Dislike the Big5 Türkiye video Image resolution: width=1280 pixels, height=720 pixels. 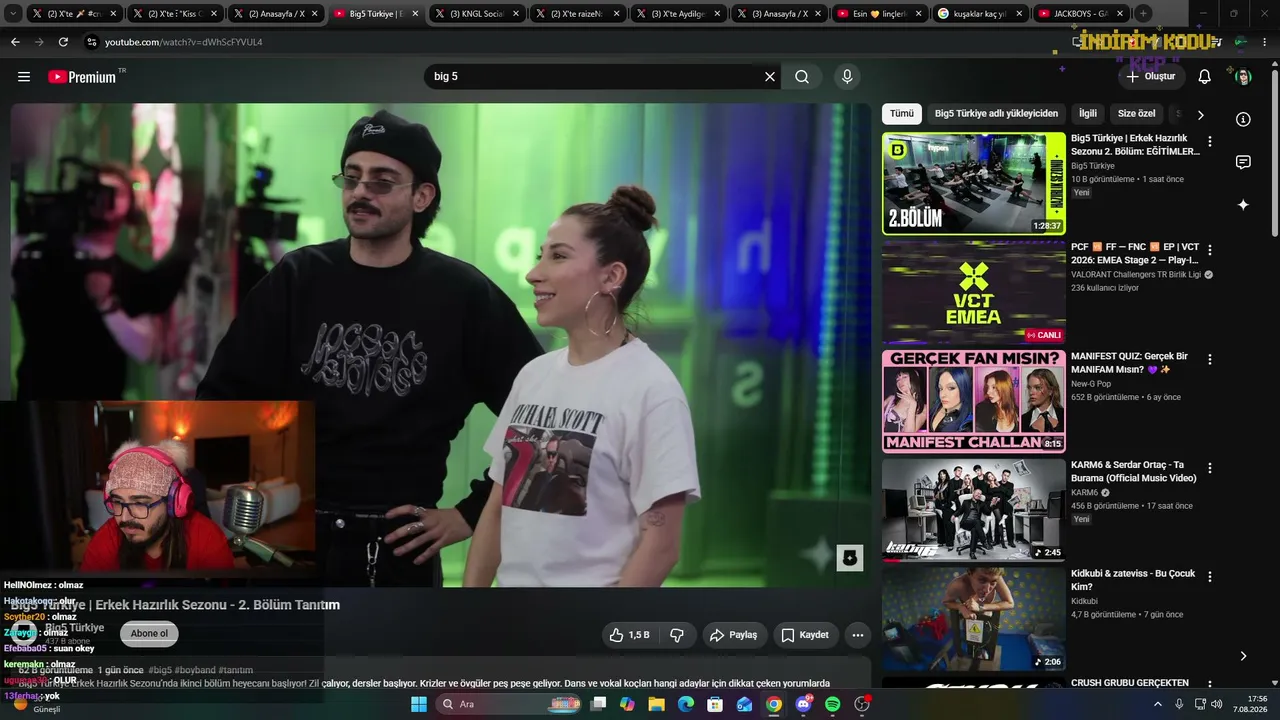(677, 635)
